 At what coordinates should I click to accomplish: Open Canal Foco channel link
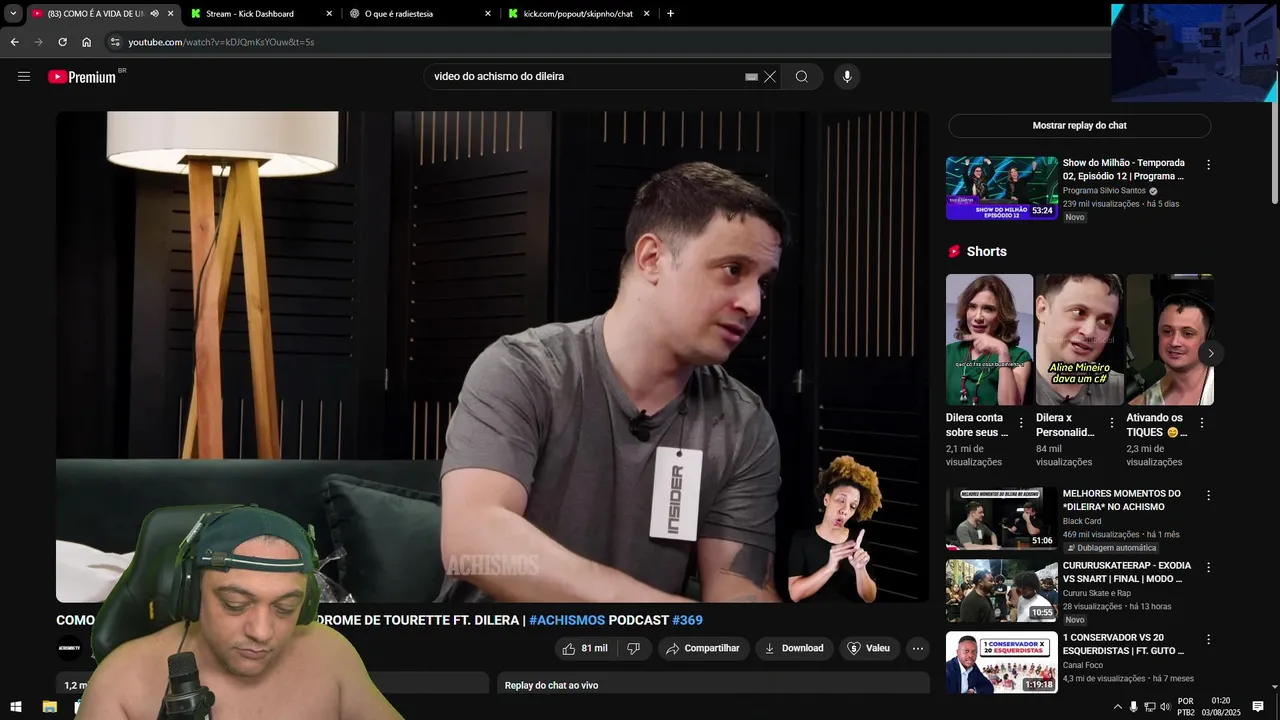[1088, 665]
